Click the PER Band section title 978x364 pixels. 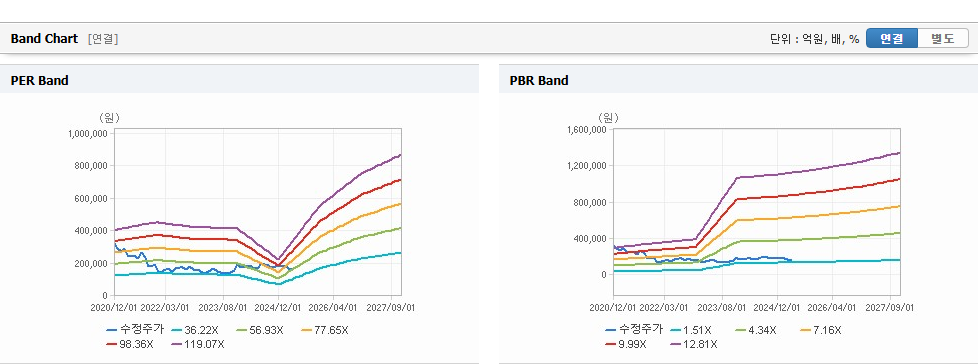point(39,80)
